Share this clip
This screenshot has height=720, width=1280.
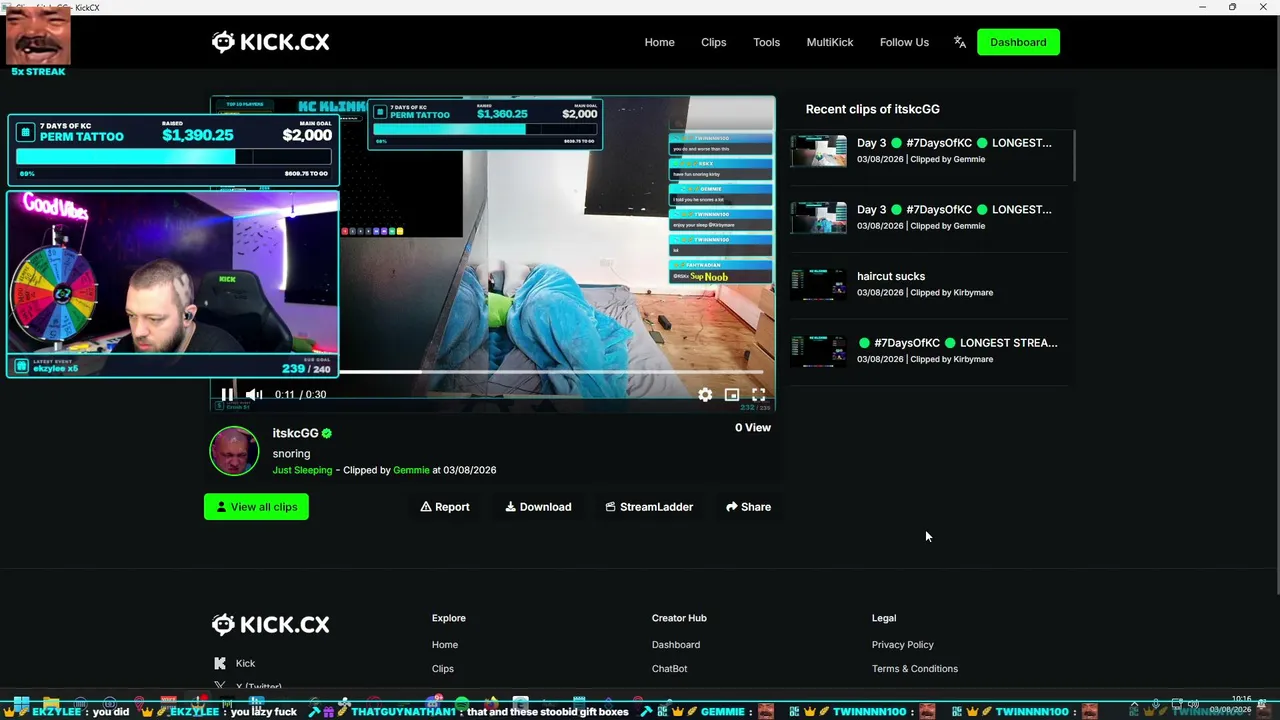(x=748, y=507)
